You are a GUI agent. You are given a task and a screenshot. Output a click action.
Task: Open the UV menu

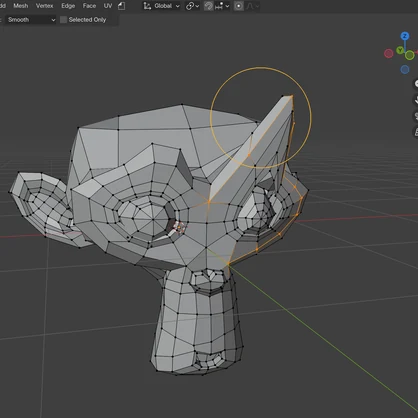tap(108, 6)
